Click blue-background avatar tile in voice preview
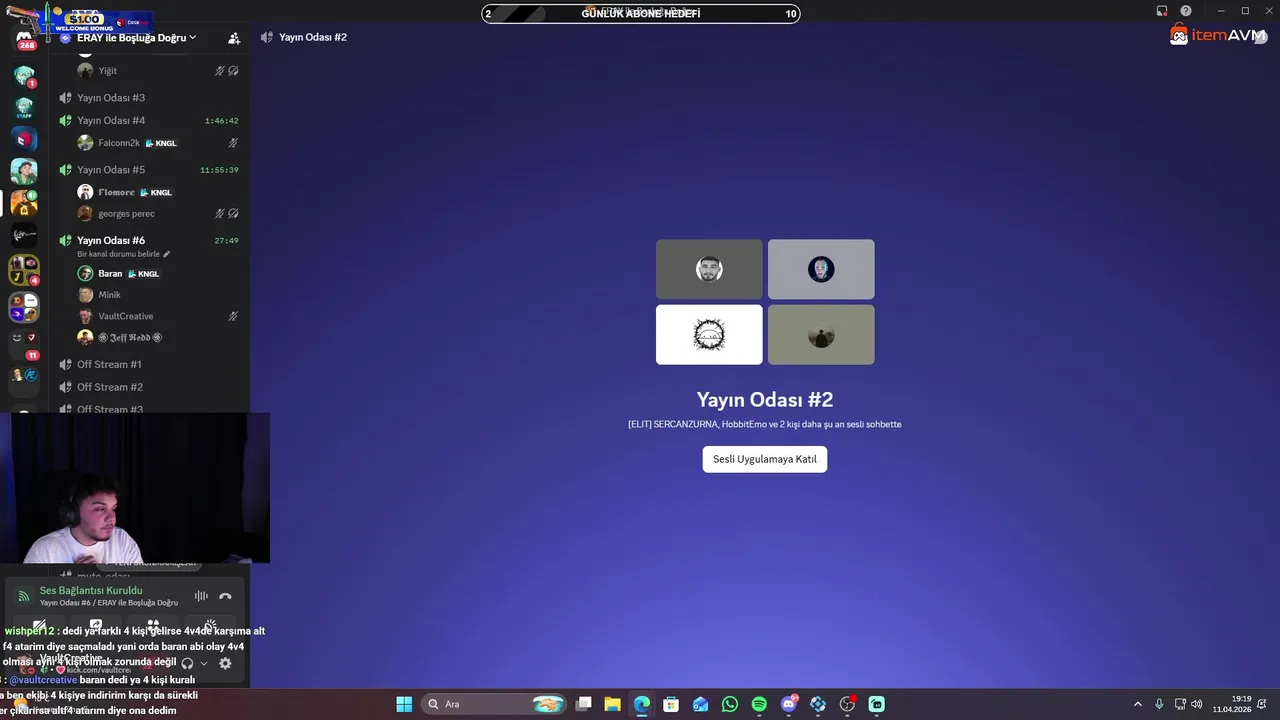The image size is (1280, 720). (x=821, y=269)
